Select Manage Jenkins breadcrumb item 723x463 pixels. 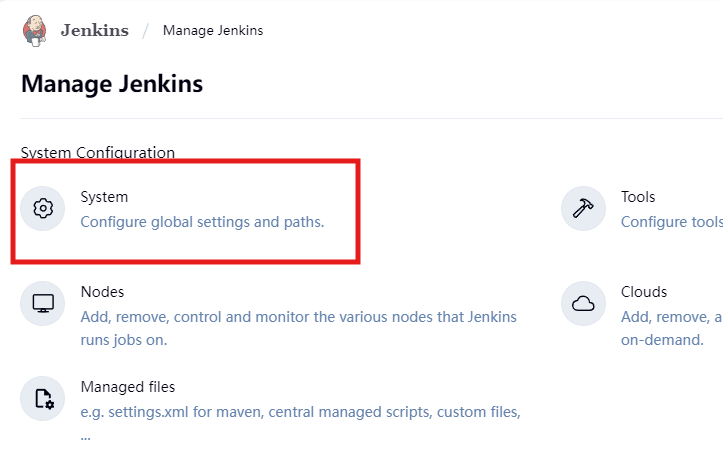click(213, 30)
